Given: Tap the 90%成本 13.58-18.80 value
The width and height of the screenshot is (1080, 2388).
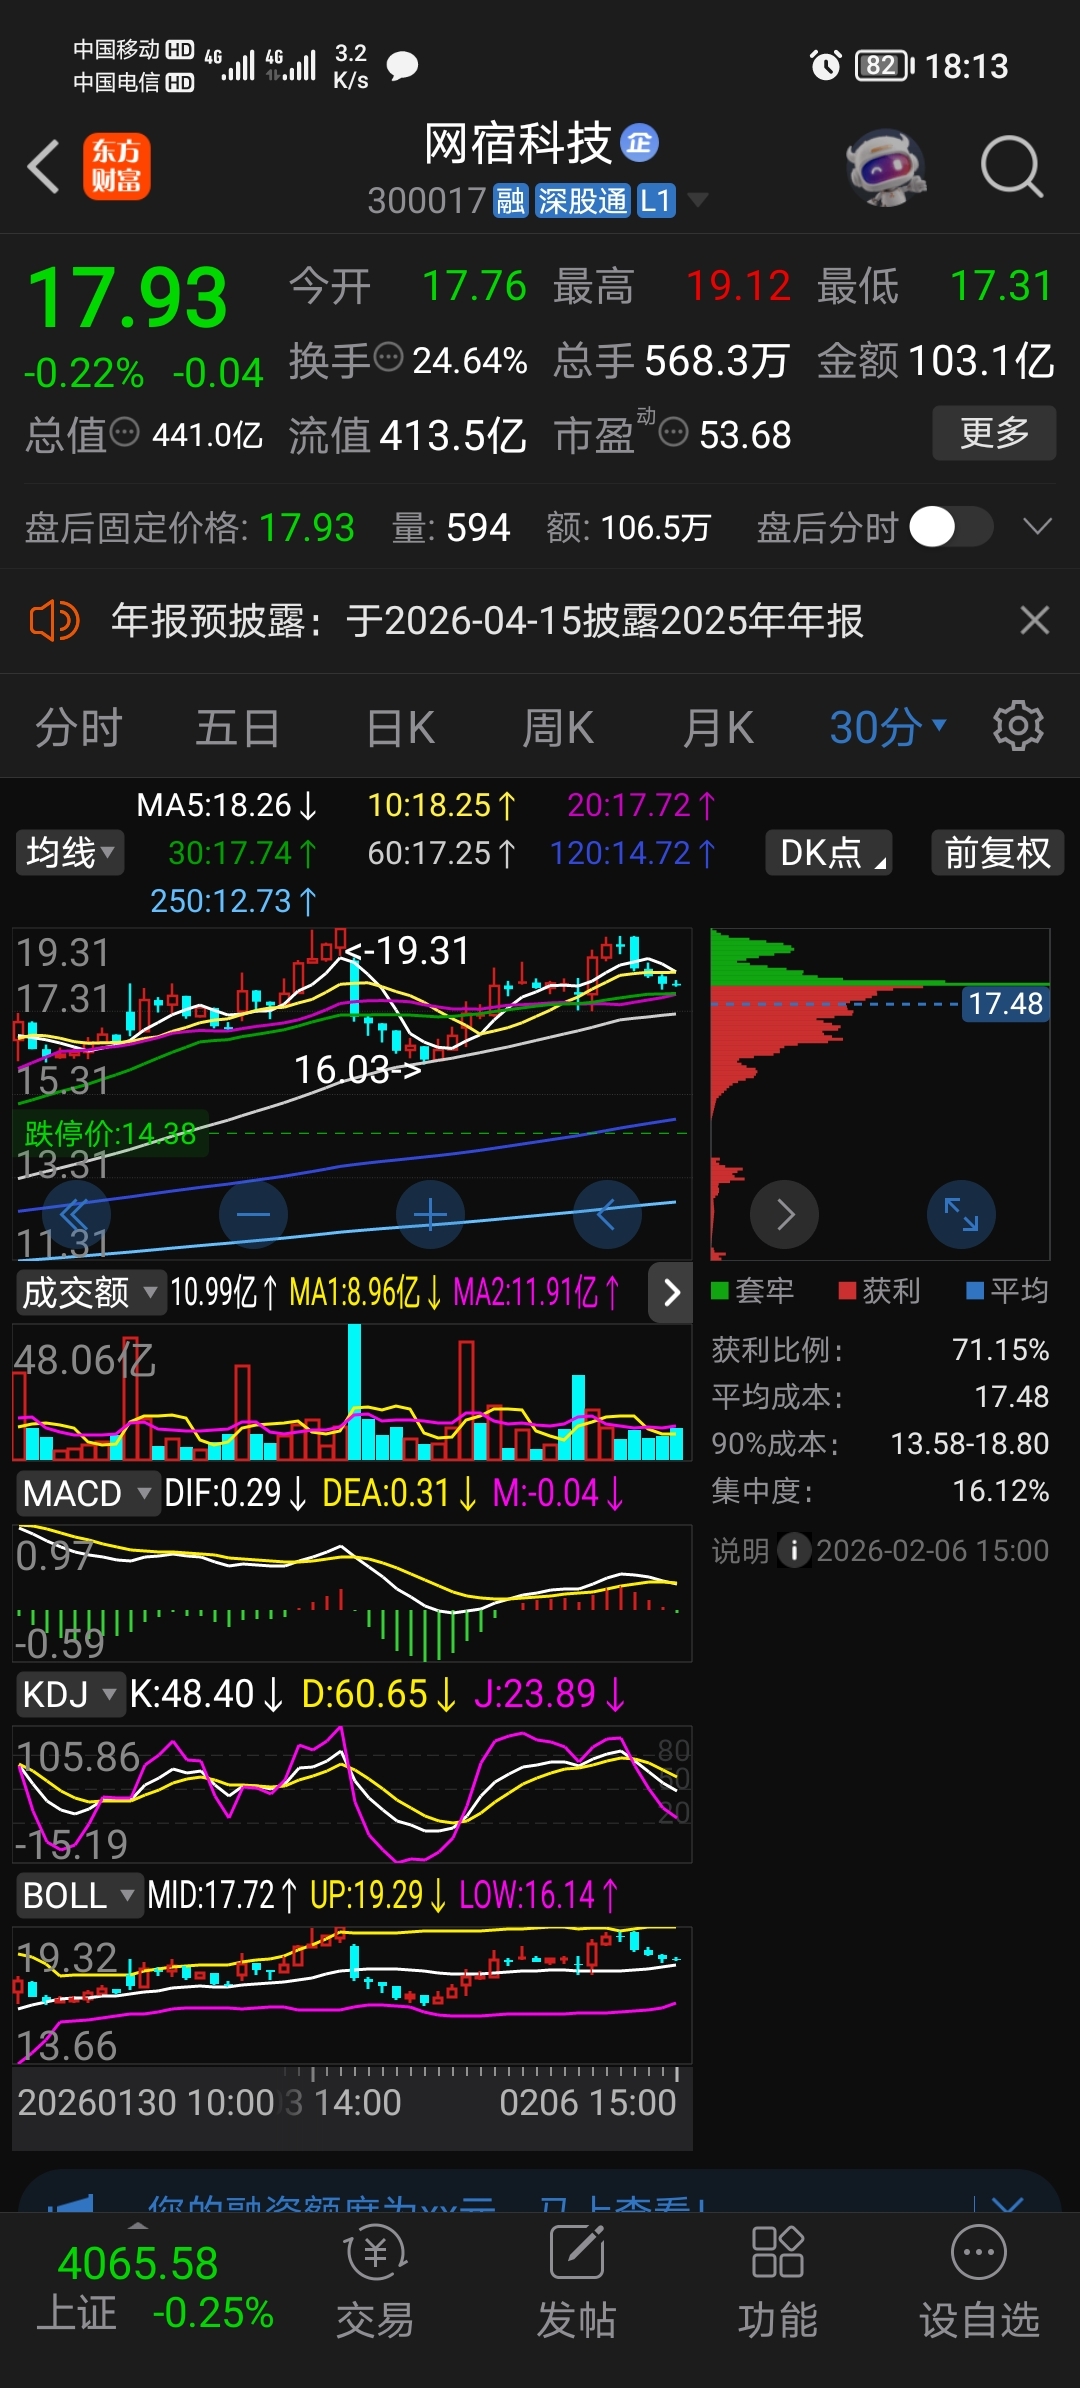Looking at the screenshot, I should tap(969, 1443).
